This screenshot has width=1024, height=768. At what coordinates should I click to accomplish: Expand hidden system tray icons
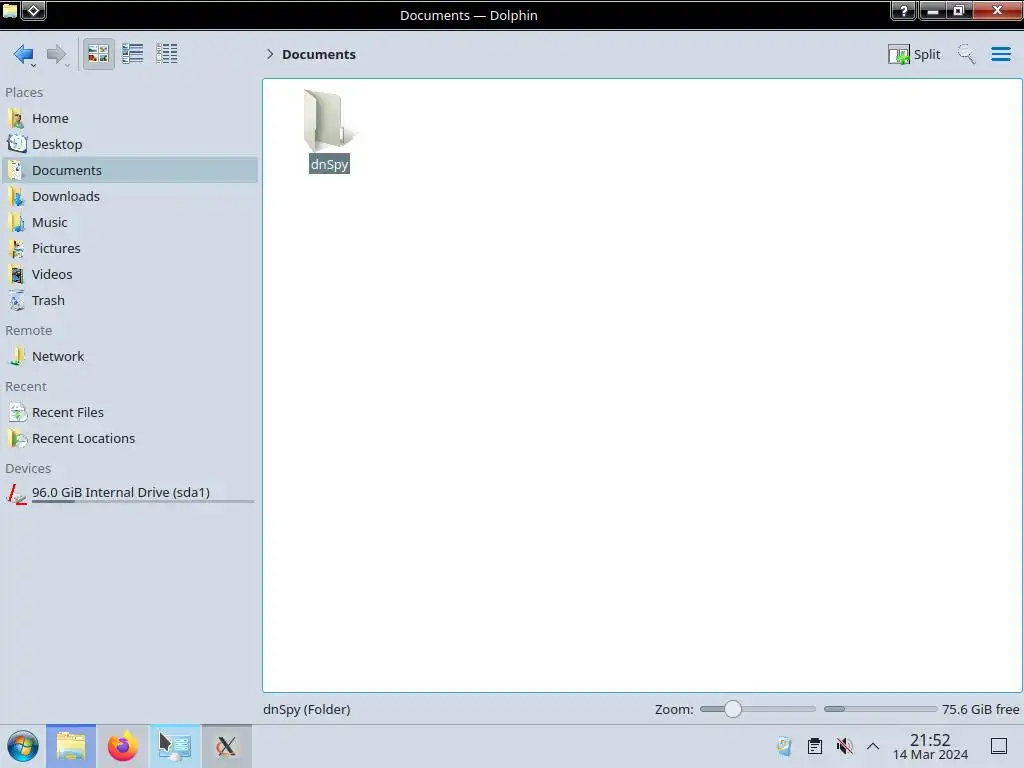tap(872, 746)
